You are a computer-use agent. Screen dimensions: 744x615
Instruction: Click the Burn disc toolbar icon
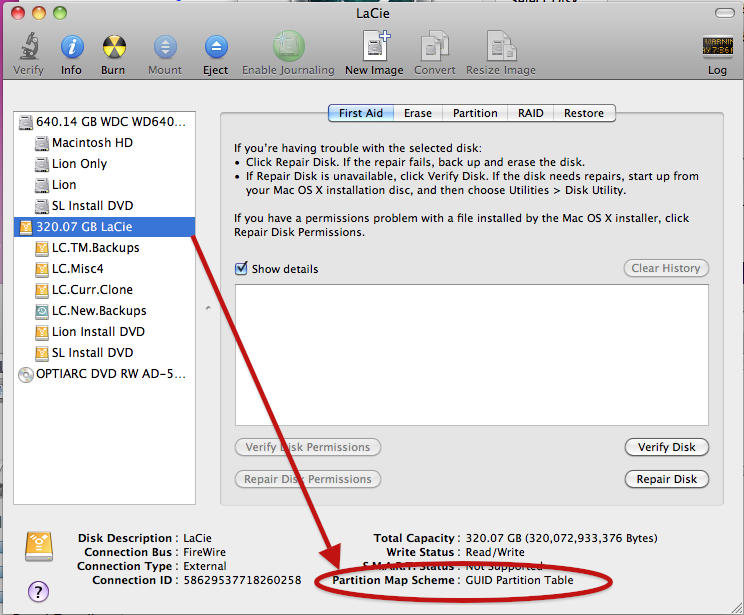[x=114, y=47]
